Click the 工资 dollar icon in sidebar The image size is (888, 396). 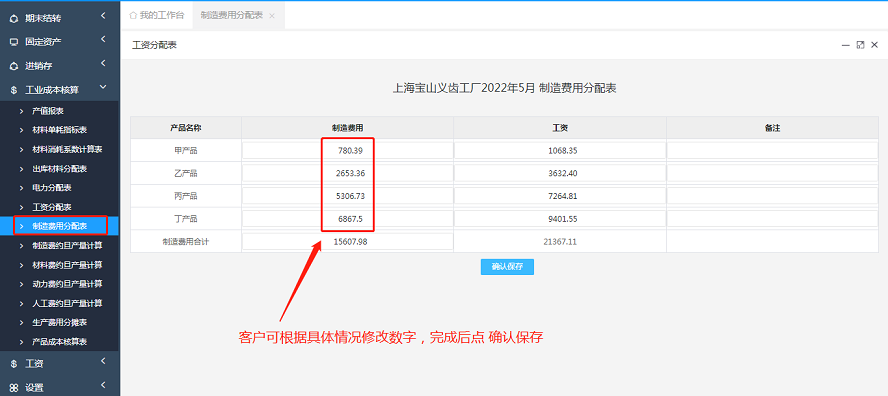[14, 364]
